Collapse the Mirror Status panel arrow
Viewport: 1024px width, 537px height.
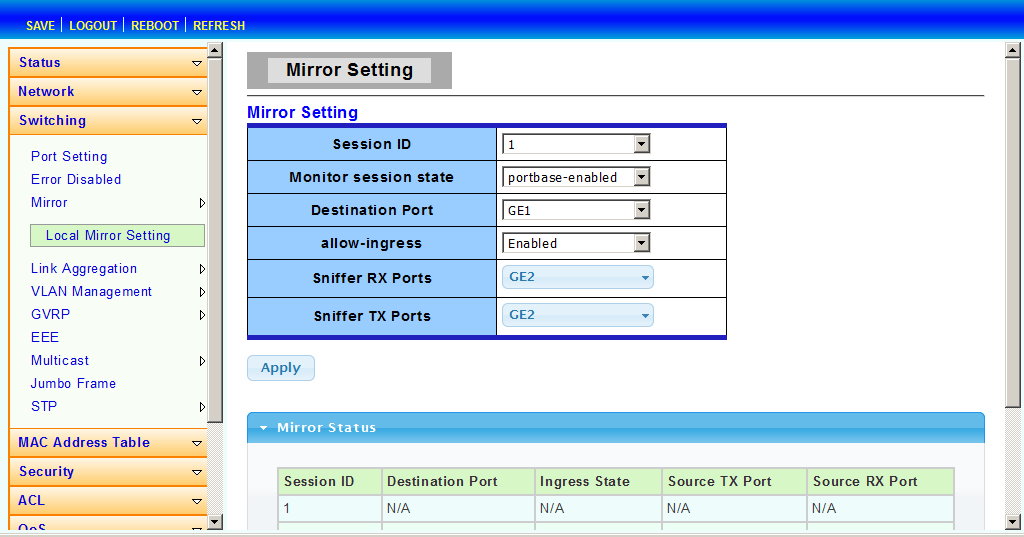click(264, 428)
